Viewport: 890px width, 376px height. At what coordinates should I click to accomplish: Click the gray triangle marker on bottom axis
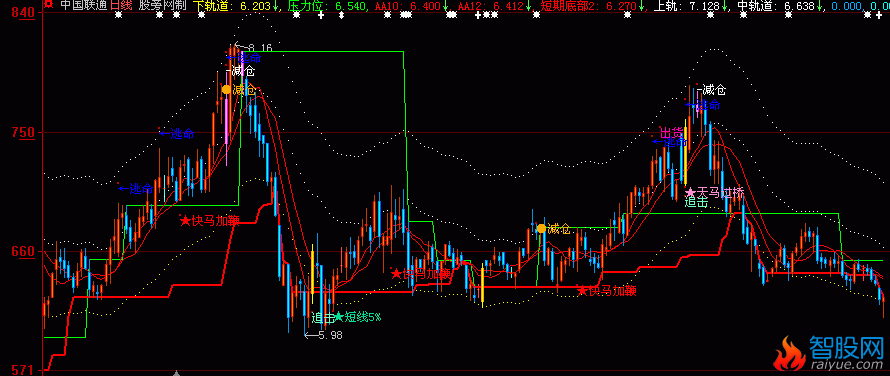pos(177,373)
